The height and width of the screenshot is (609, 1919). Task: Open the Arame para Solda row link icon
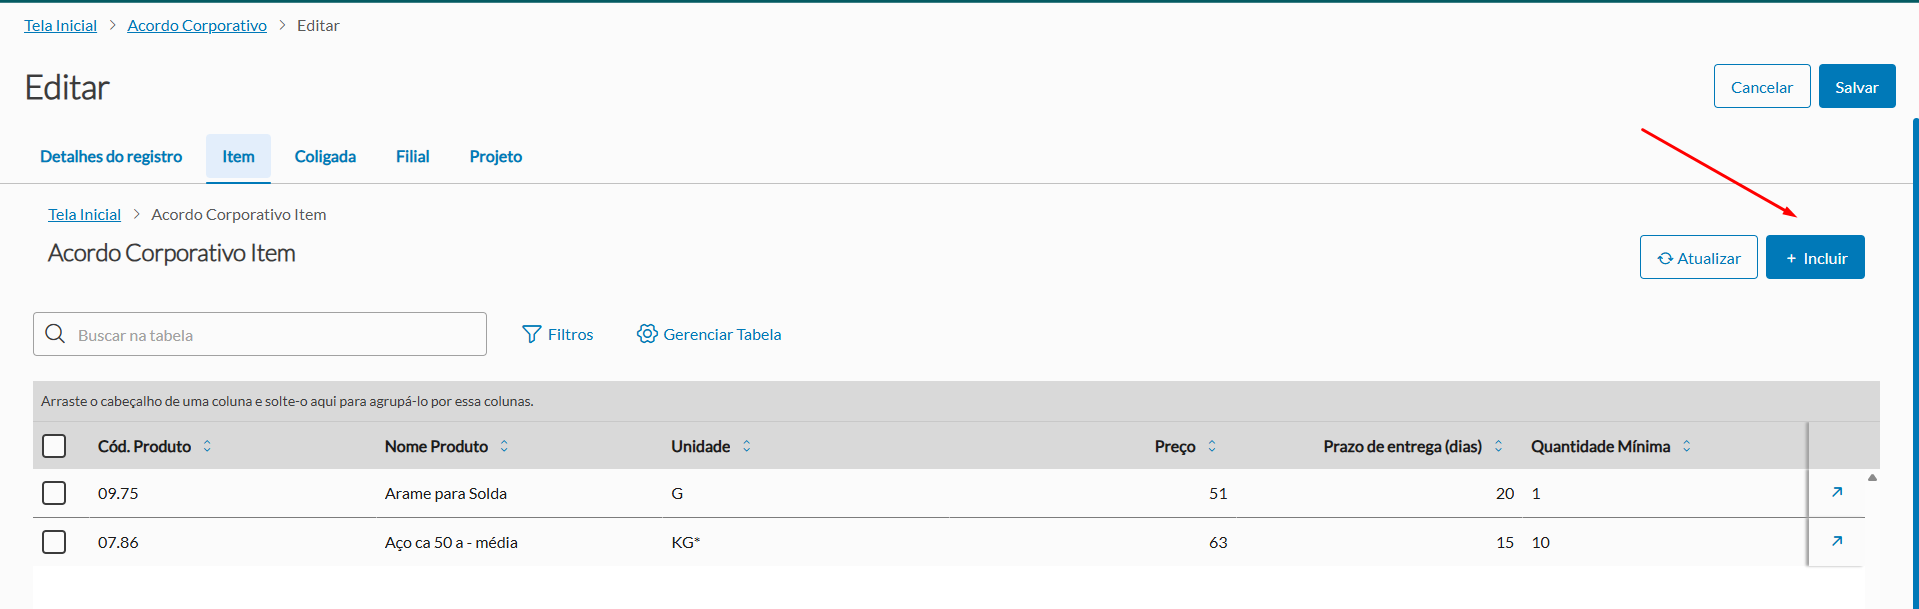coord(1836,492)
